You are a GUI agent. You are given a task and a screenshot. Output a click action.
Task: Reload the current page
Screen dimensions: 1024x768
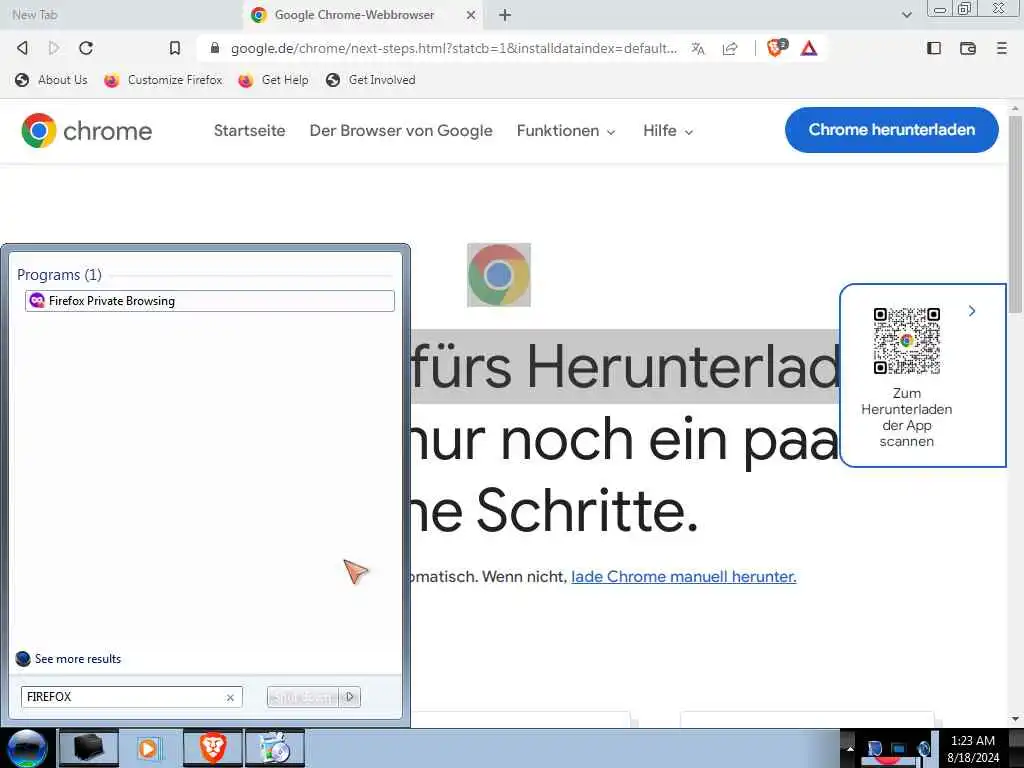click(86, 48)
